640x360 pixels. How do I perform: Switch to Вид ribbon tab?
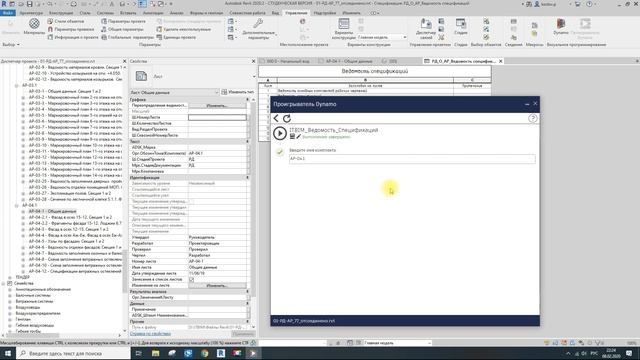(276, 13)
